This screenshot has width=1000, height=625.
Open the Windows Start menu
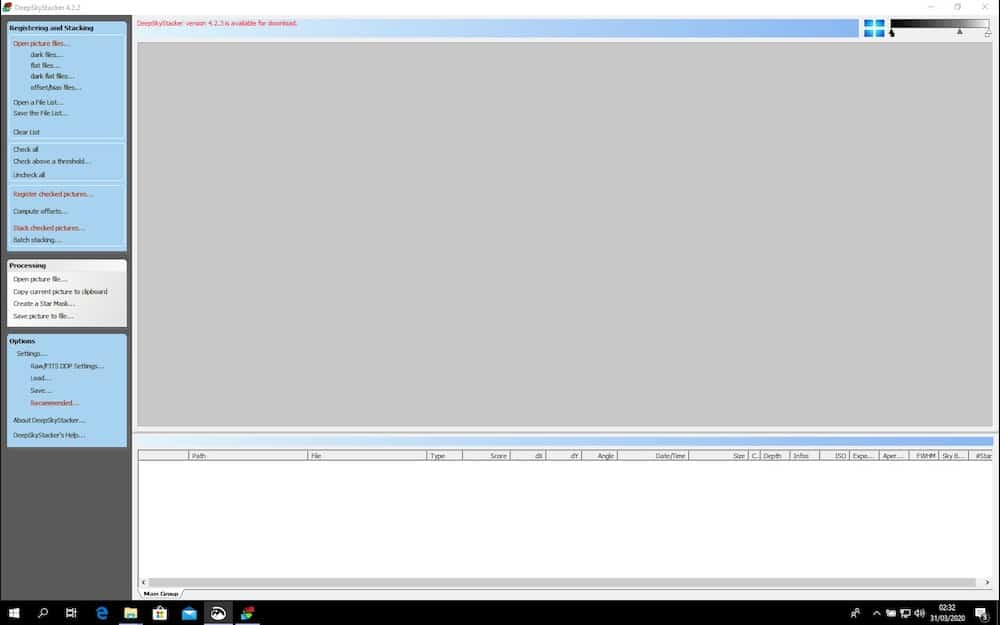click(x=14, y=613)
